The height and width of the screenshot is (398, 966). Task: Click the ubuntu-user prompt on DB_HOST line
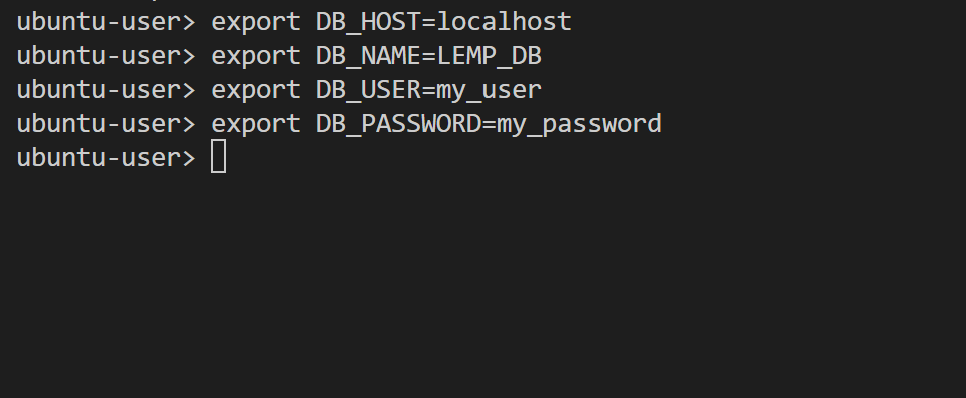[x=106, y=22]
